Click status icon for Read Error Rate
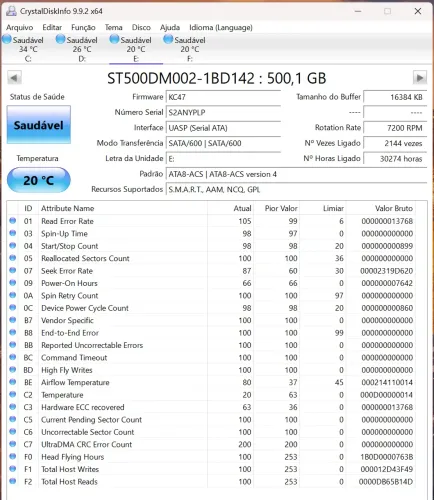 pos(13,221)
